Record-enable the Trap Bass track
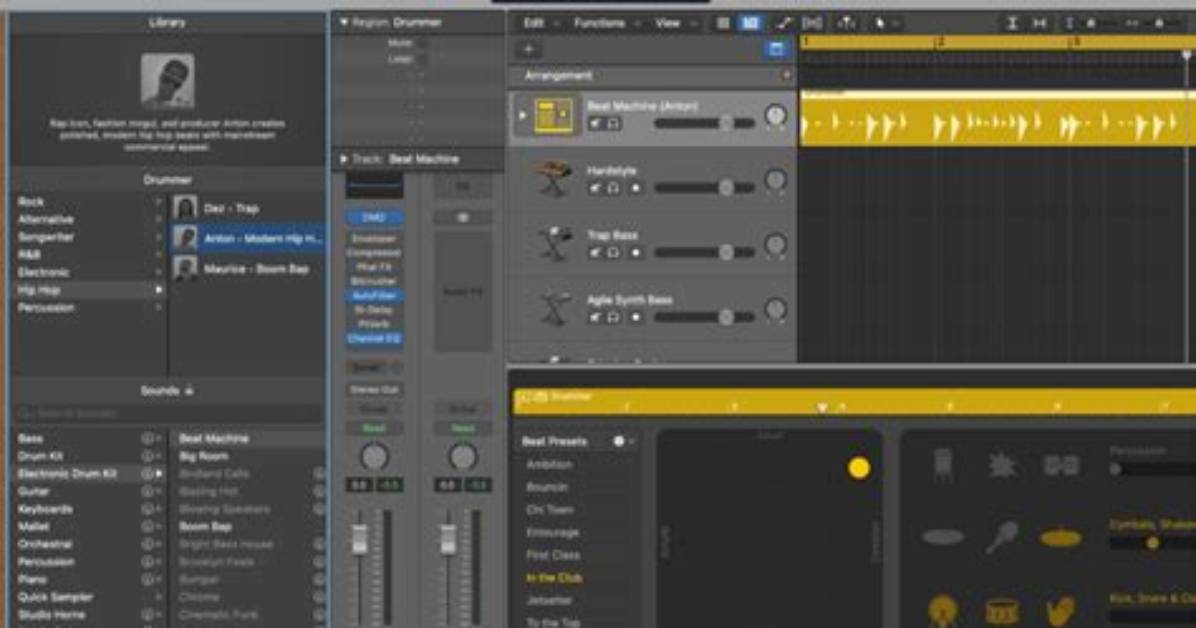This screenshot has height=628, width=1196. click(635, 253)
